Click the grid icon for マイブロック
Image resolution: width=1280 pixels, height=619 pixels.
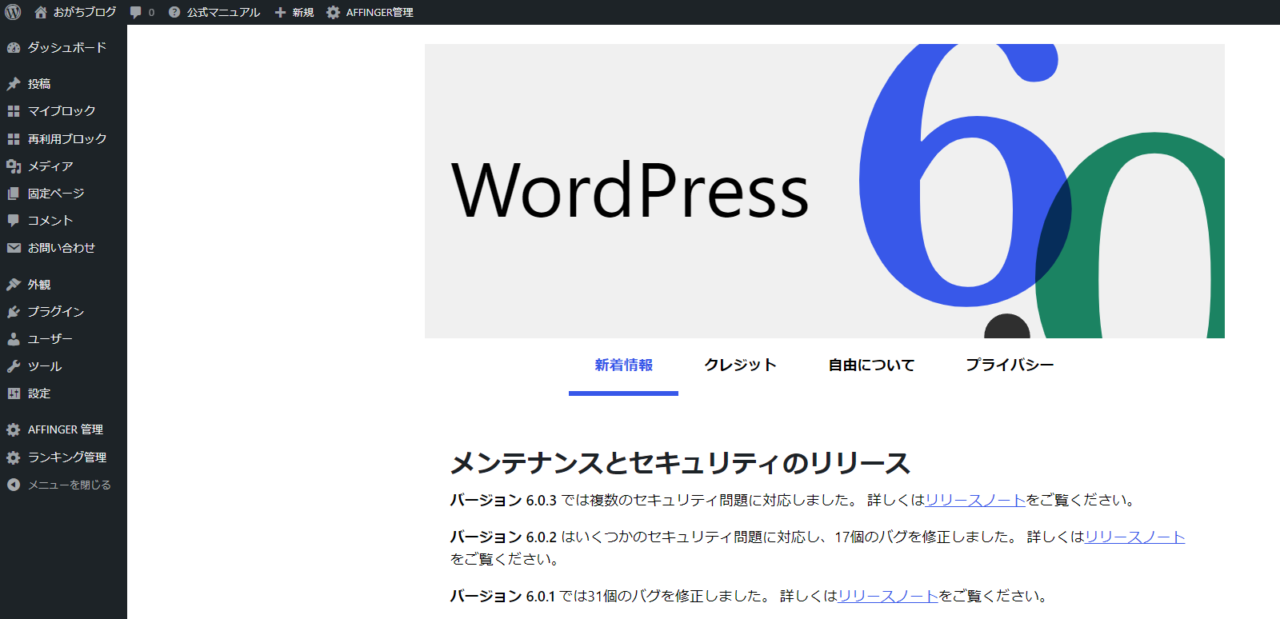pyautogui.click(x=14, y=111)
